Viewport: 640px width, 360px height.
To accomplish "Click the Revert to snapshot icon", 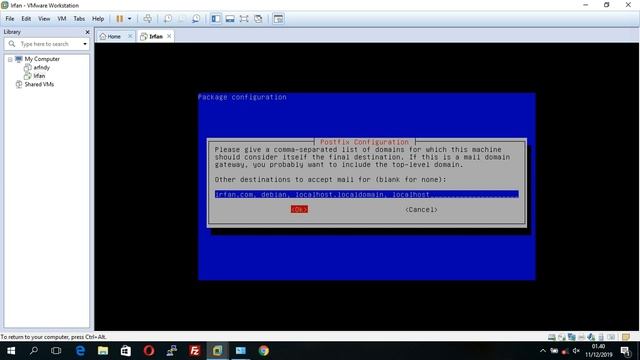I will tap(182, 19).
